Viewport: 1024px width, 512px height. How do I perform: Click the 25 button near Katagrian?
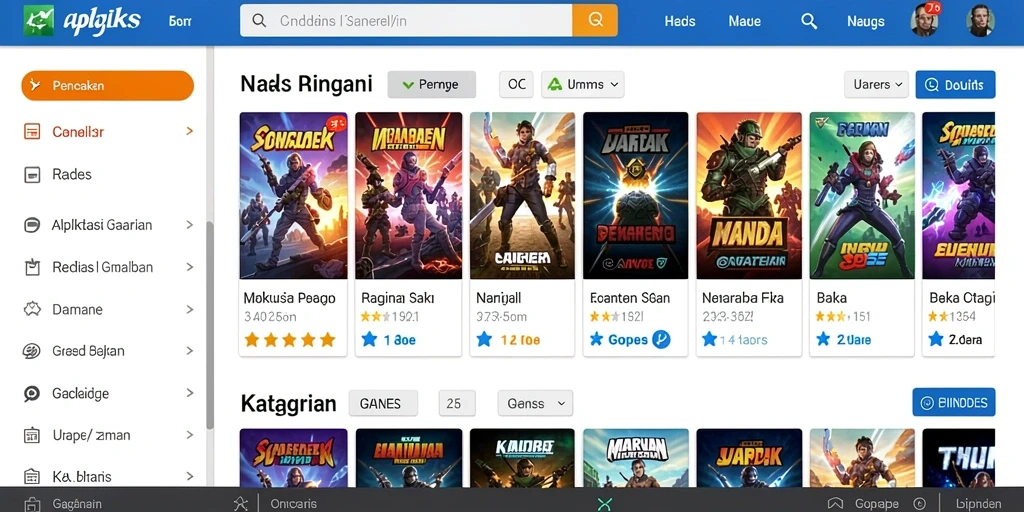coord(456,404)
